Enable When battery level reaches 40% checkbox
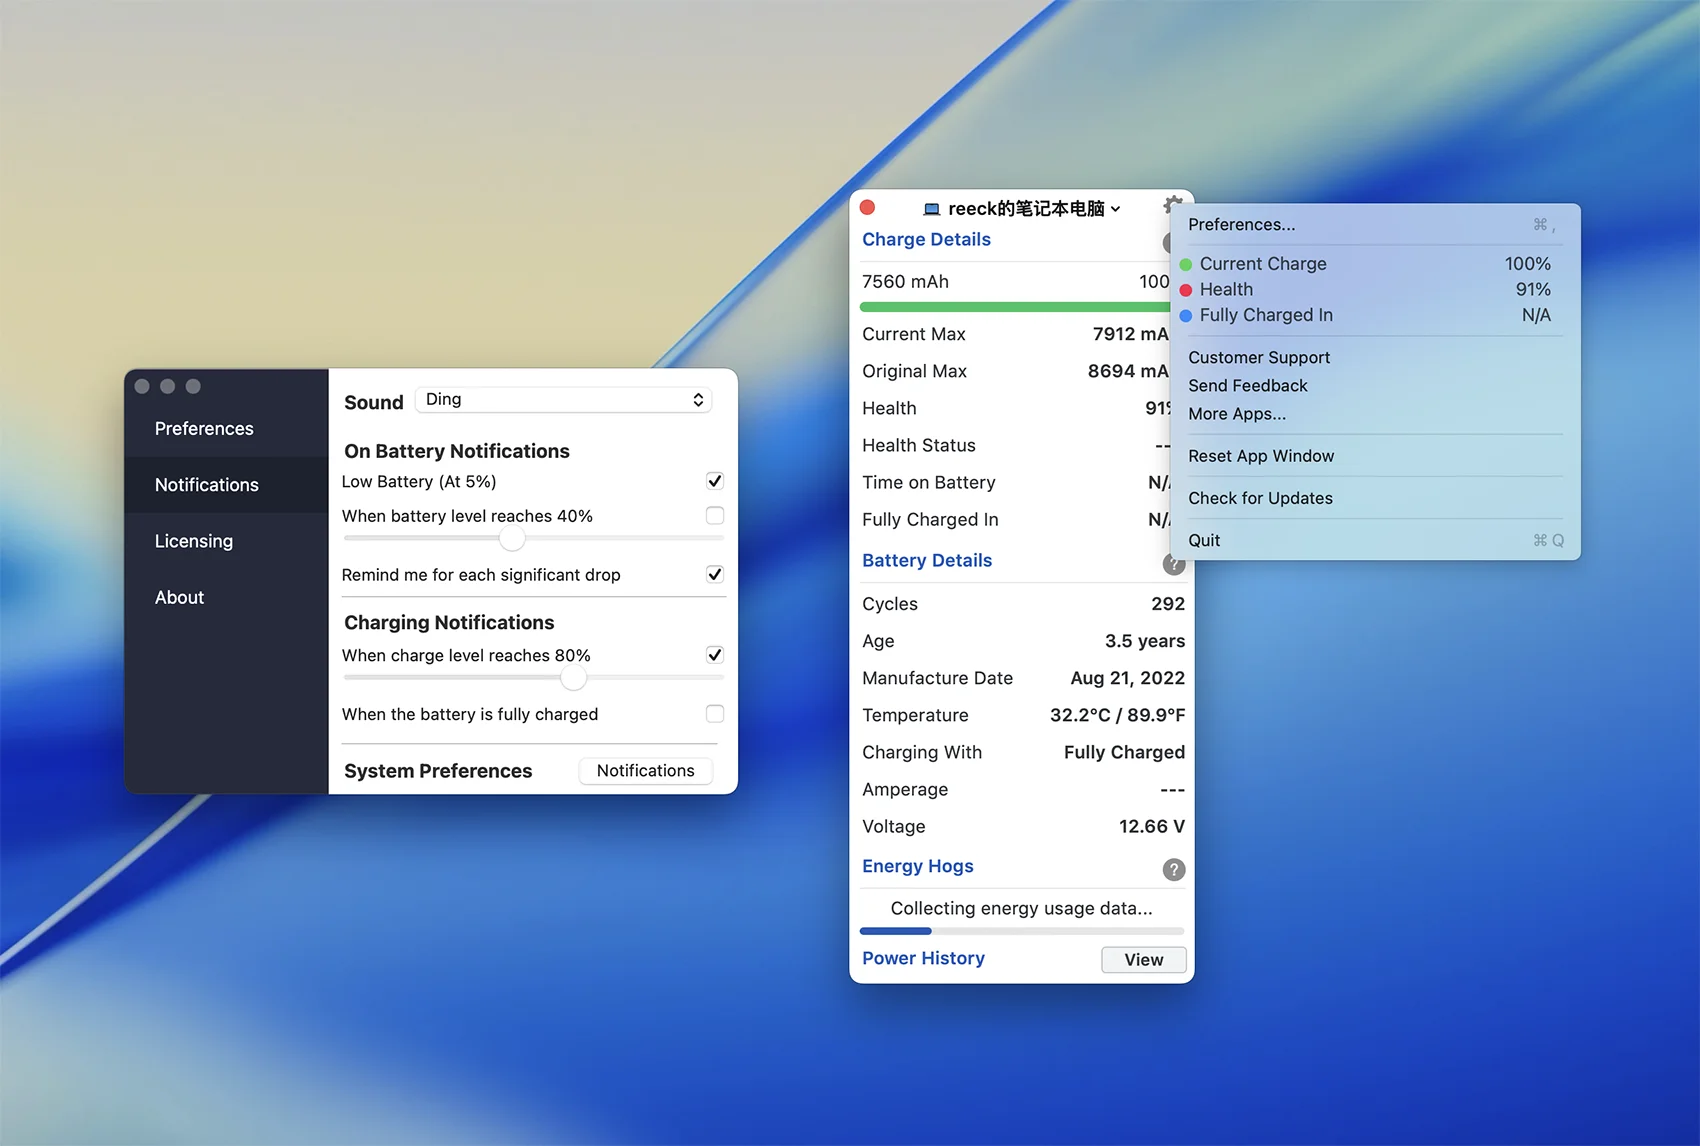Screen dimensions: 1700x1146 tap(714, 516)
